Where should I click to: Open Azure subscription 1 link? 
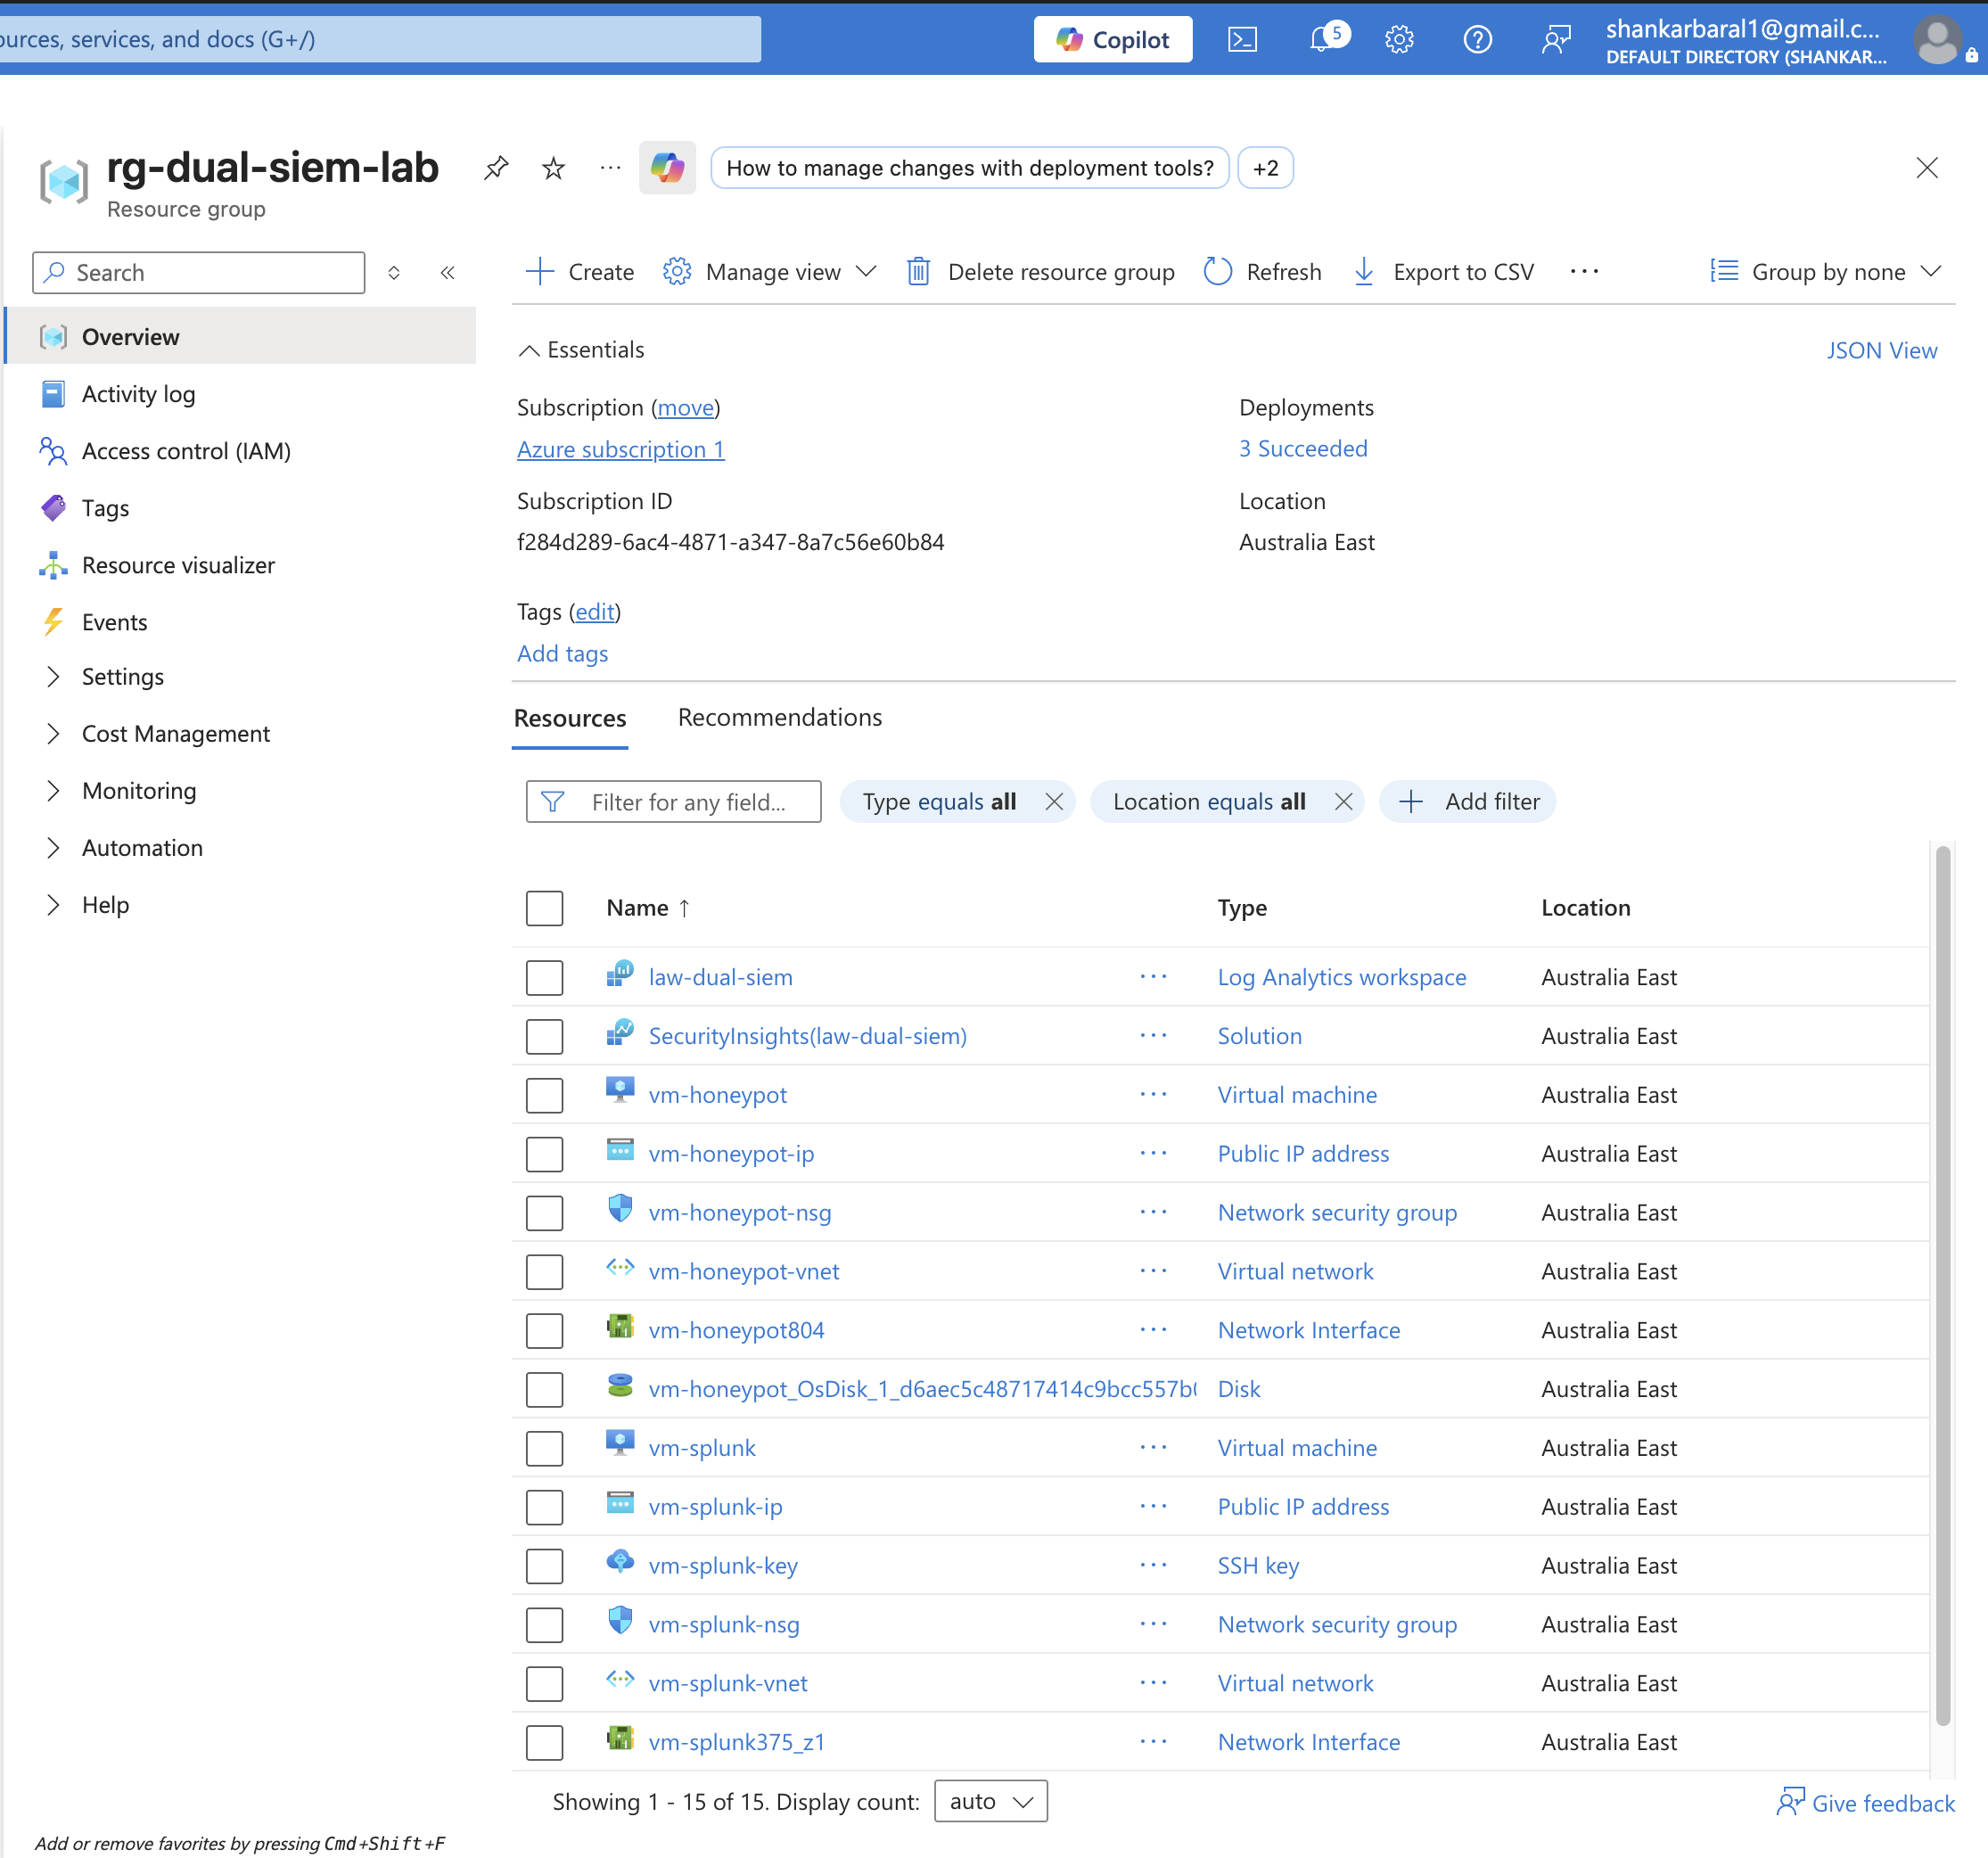621,449
